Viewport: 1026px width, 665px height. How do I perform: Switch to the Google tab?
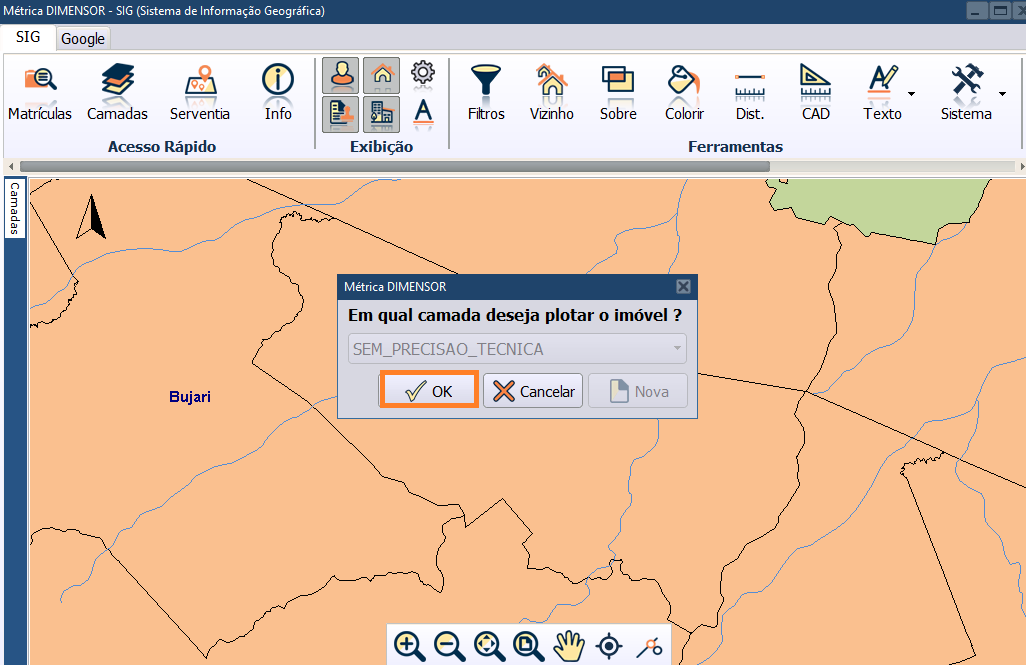(83, 39)
